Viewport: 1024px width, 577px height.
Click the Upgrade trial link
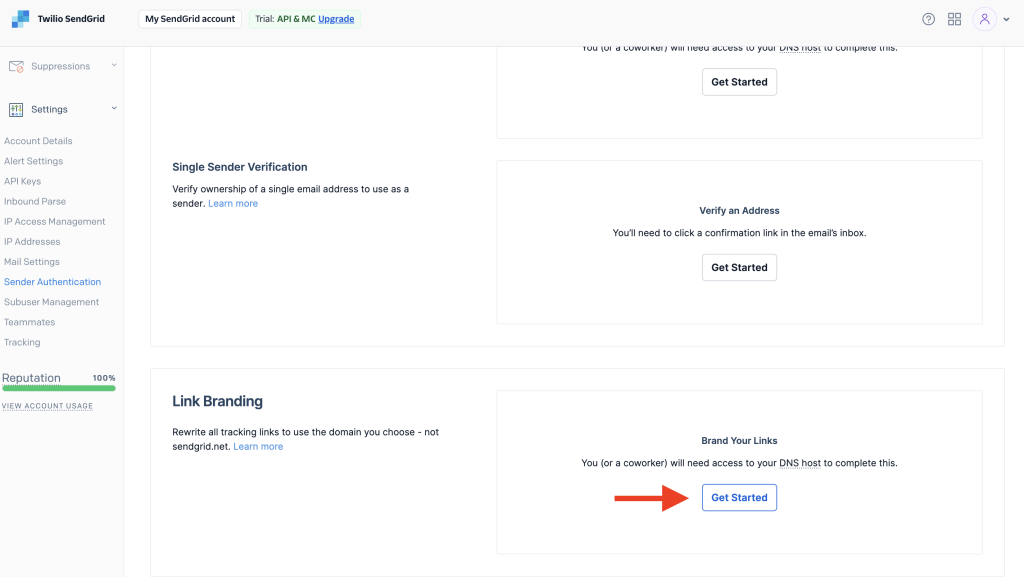click(336, 19)
